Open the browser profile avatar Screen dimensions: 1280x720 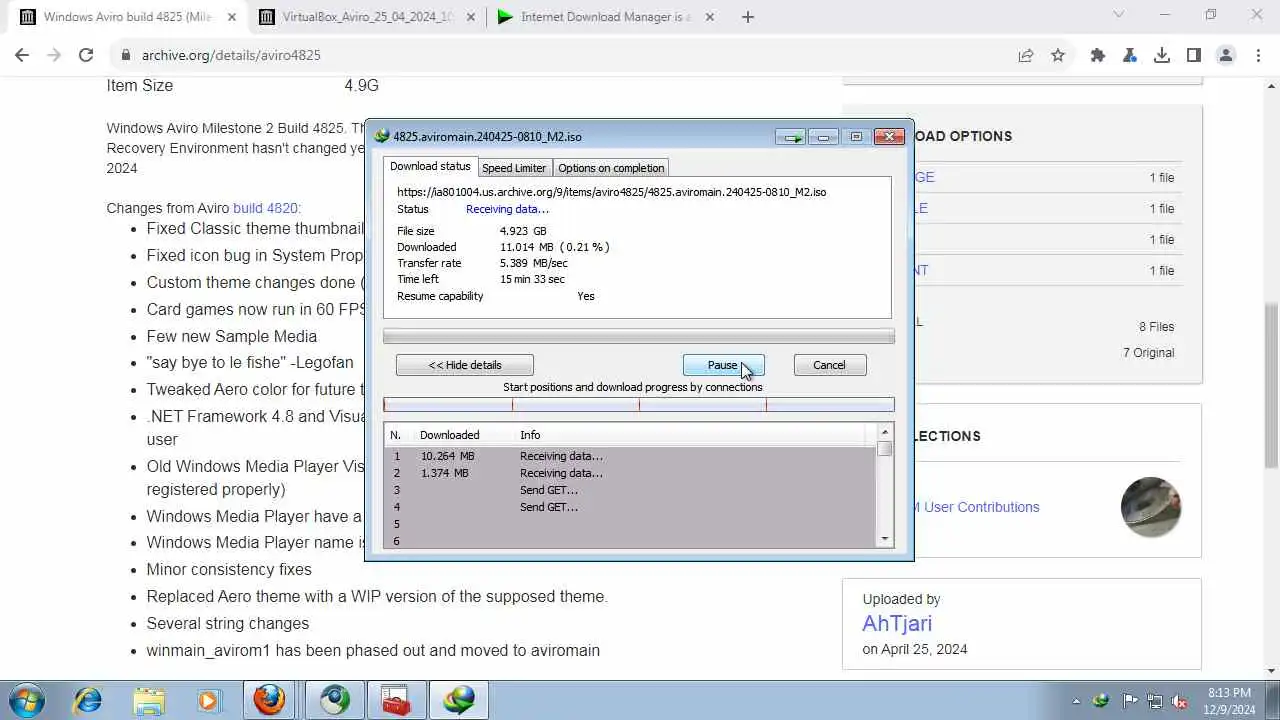[1226, 56]
